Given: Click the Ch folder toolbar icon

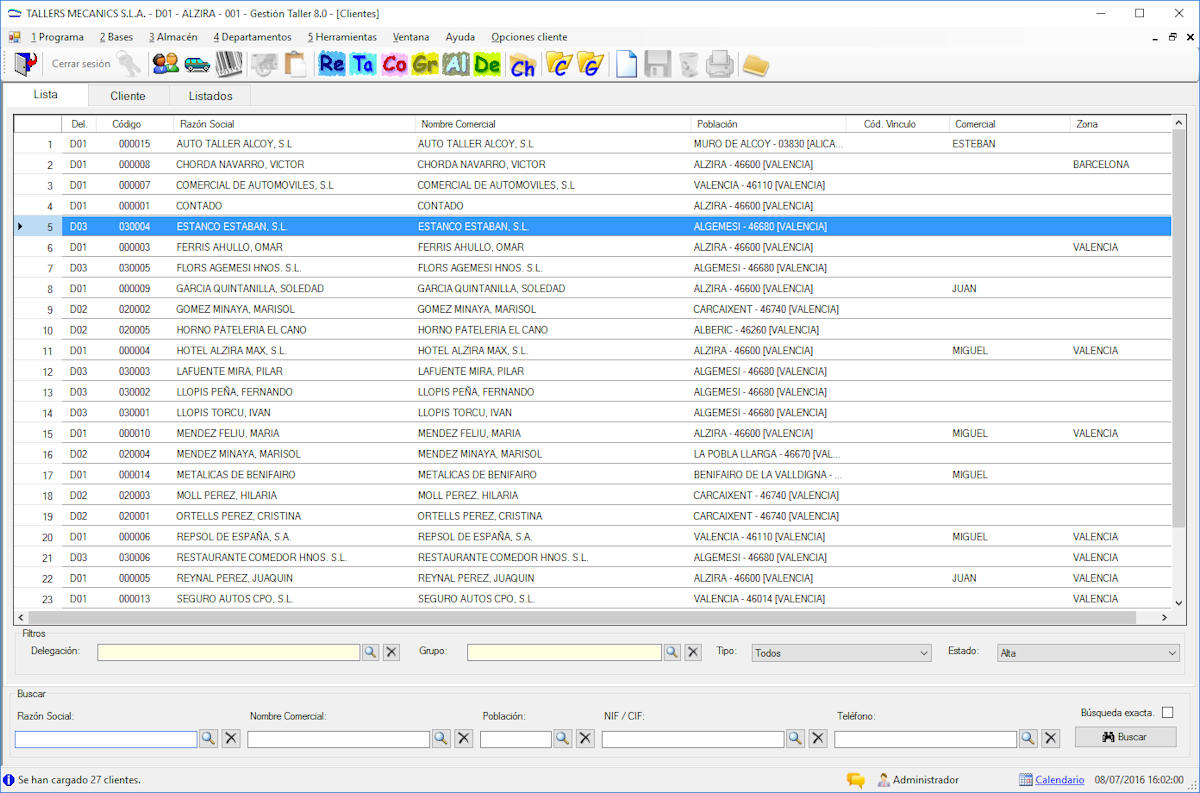Looking at the screenshot, I should tap(522, 65).
